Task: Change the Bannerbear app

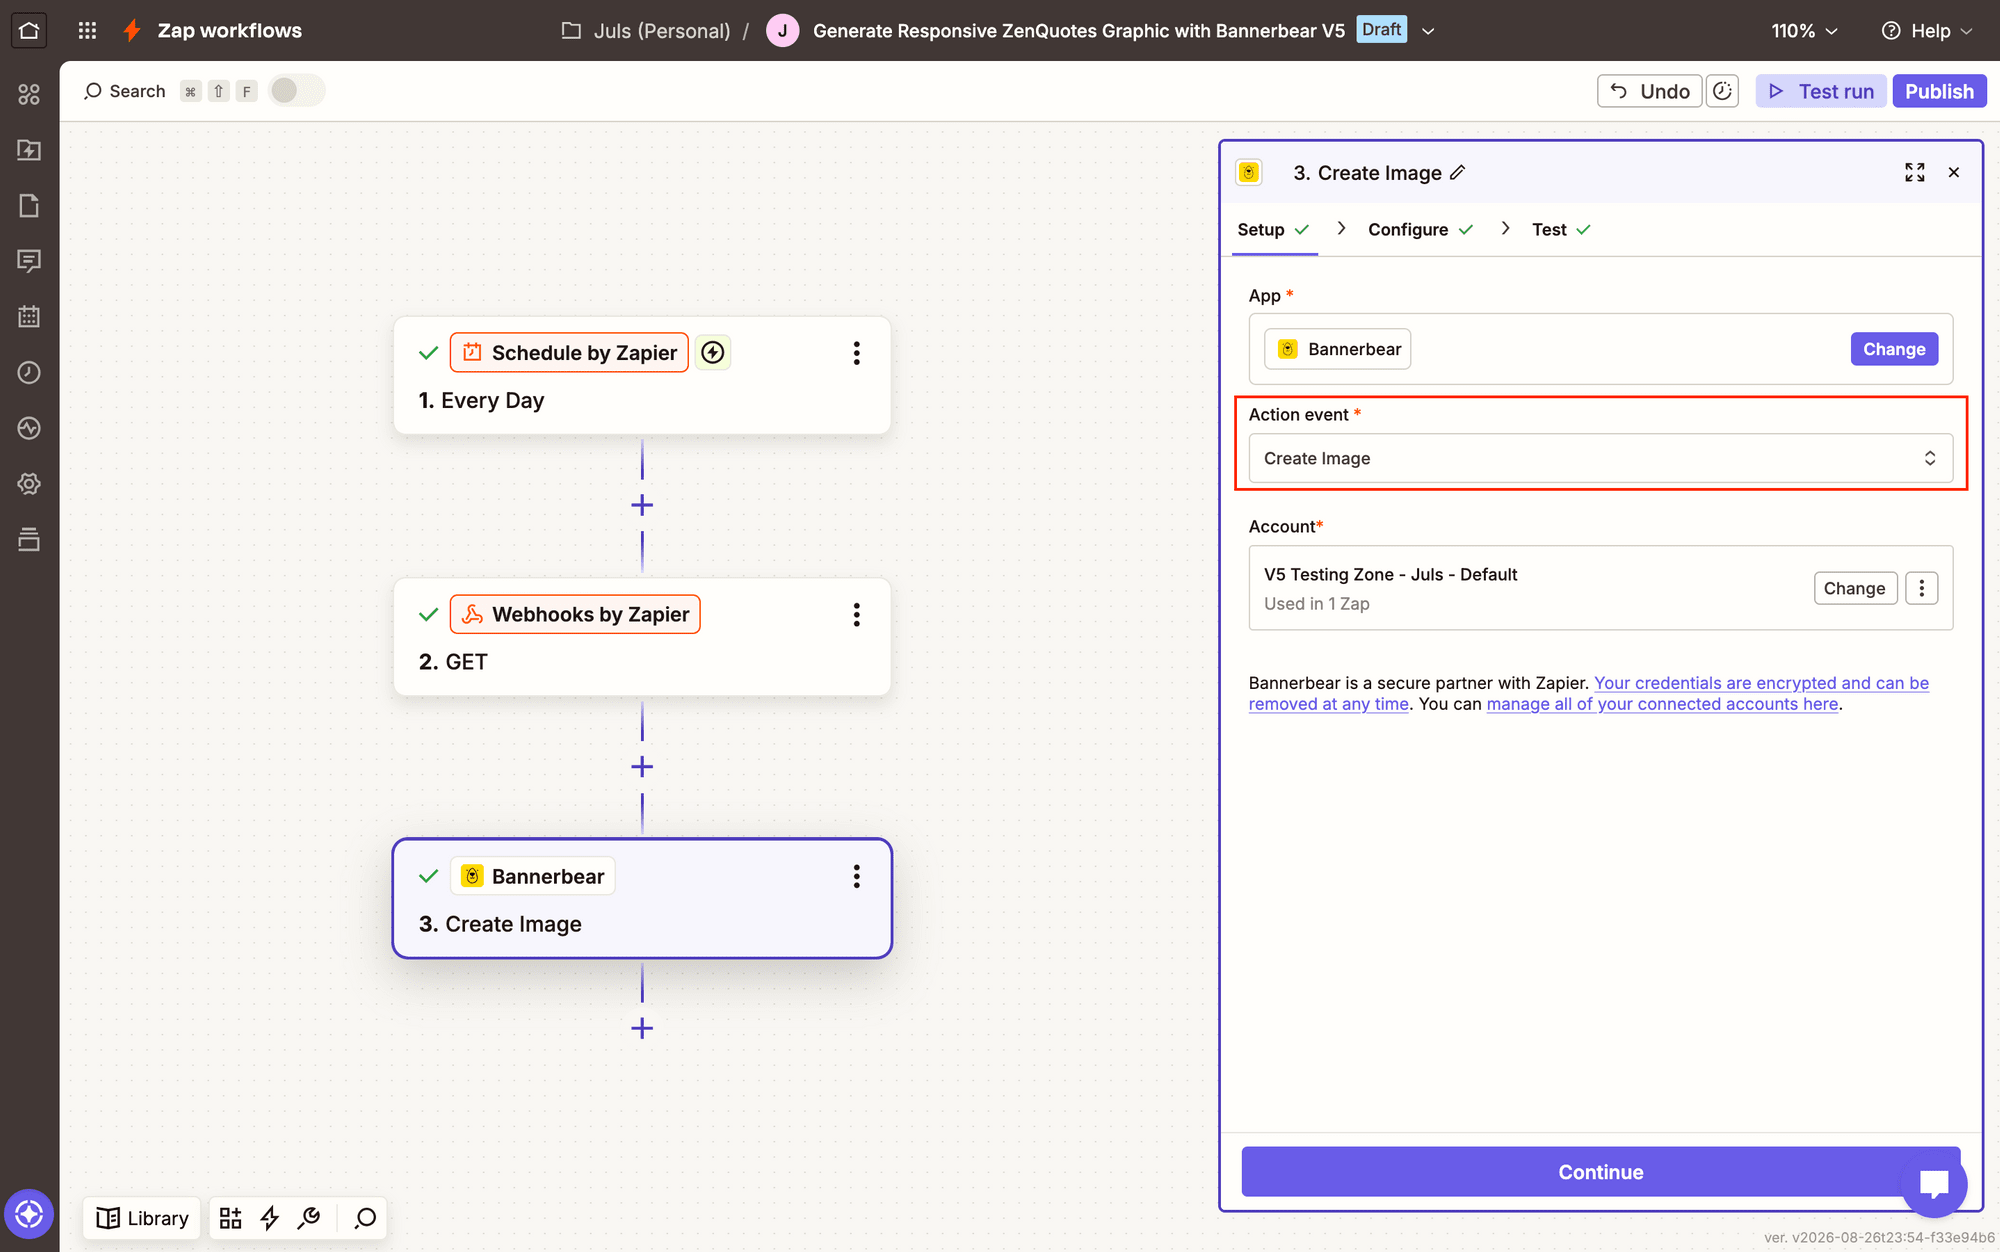Action: tap(1894, 349)
